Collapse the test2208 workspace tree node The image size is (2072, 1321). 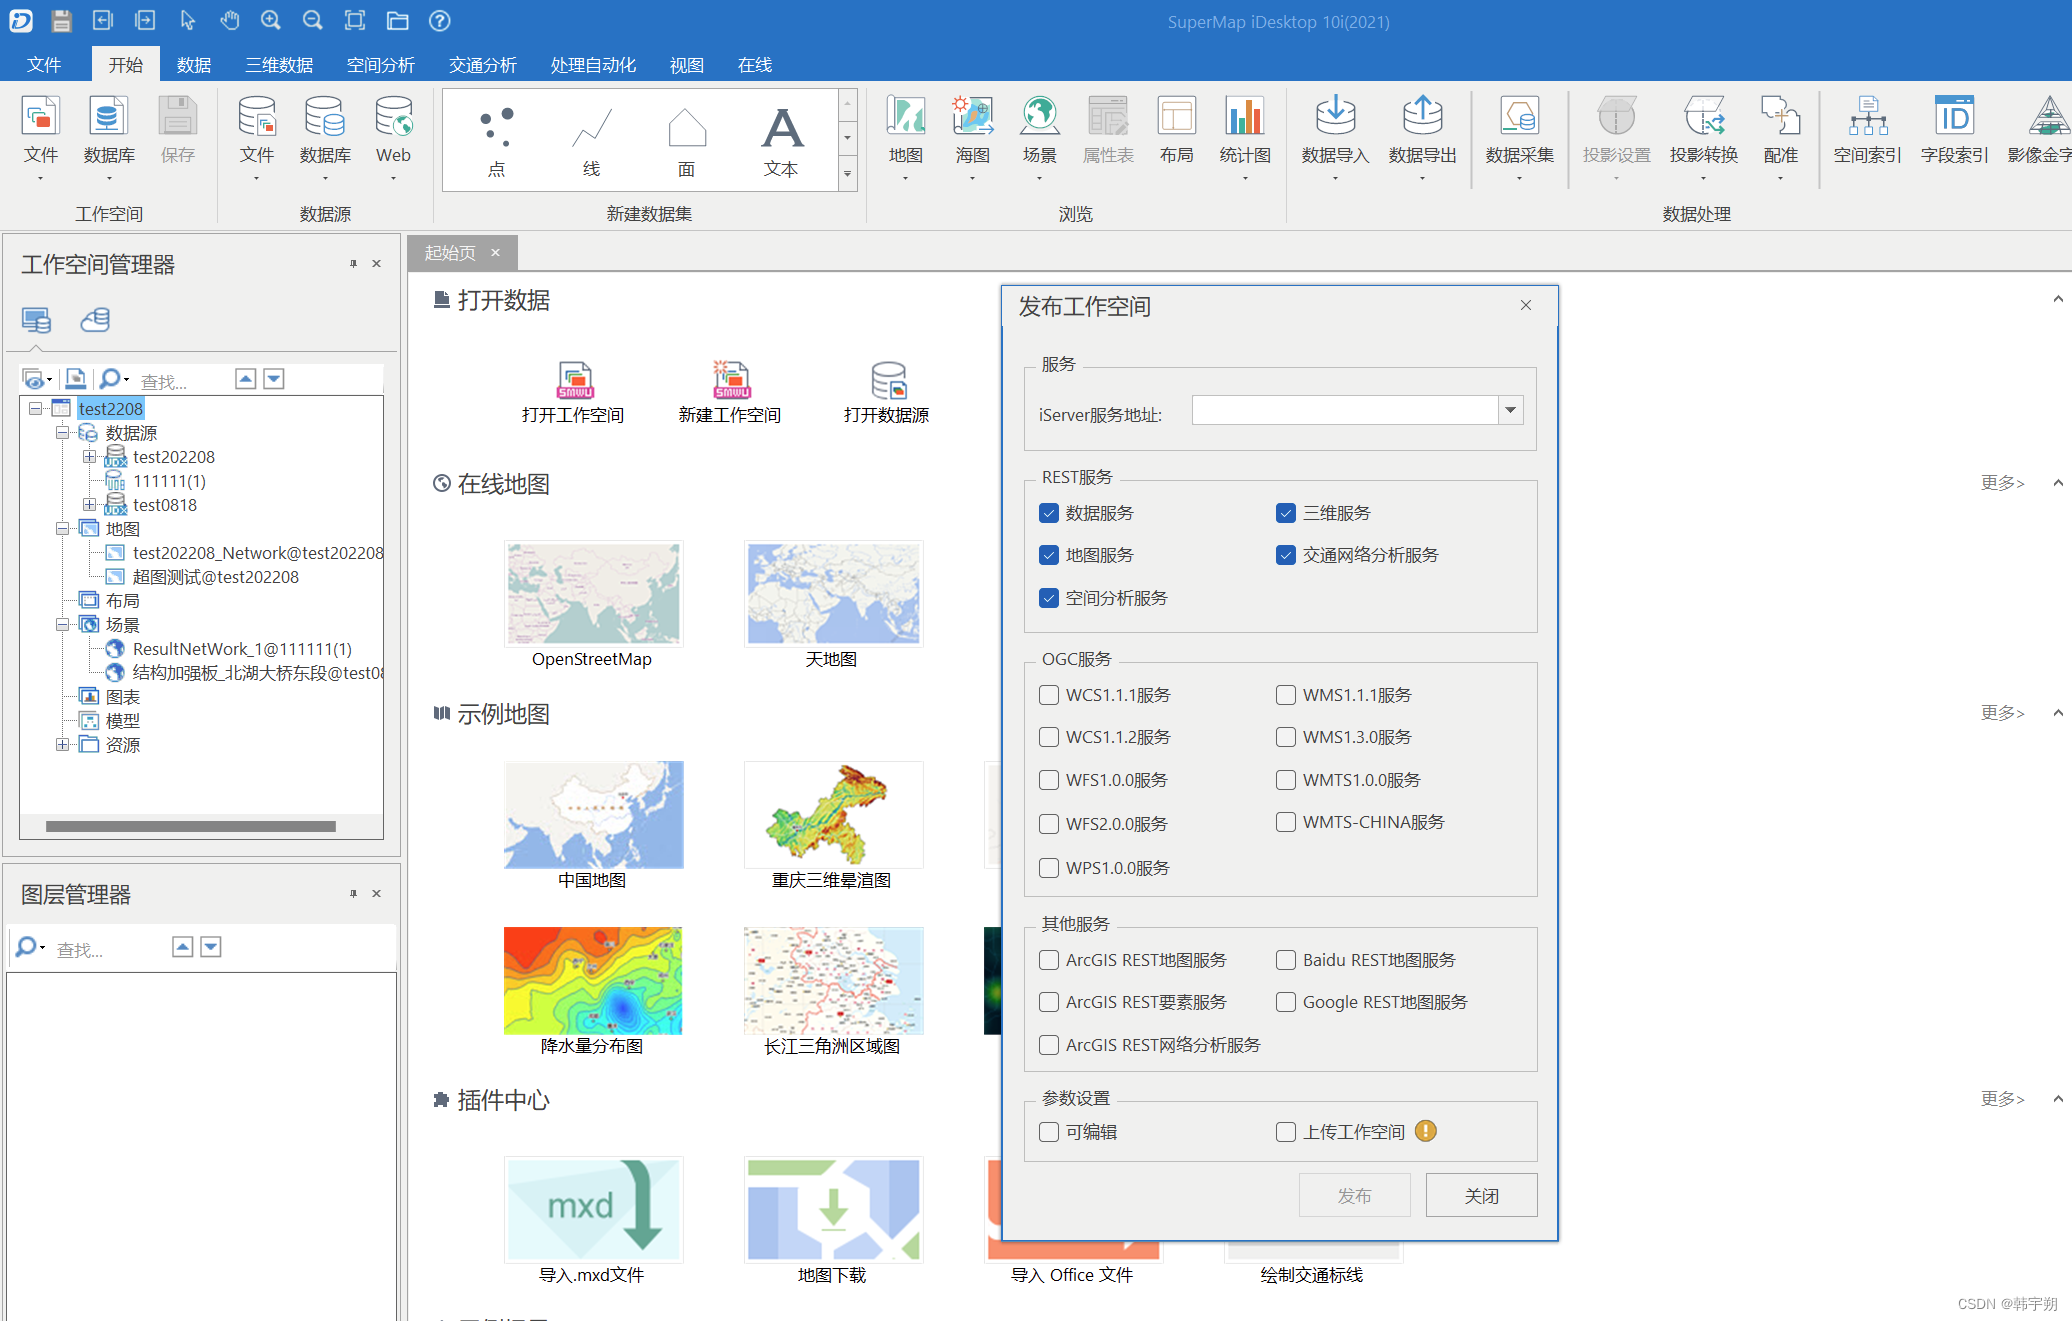click(35, 408)
